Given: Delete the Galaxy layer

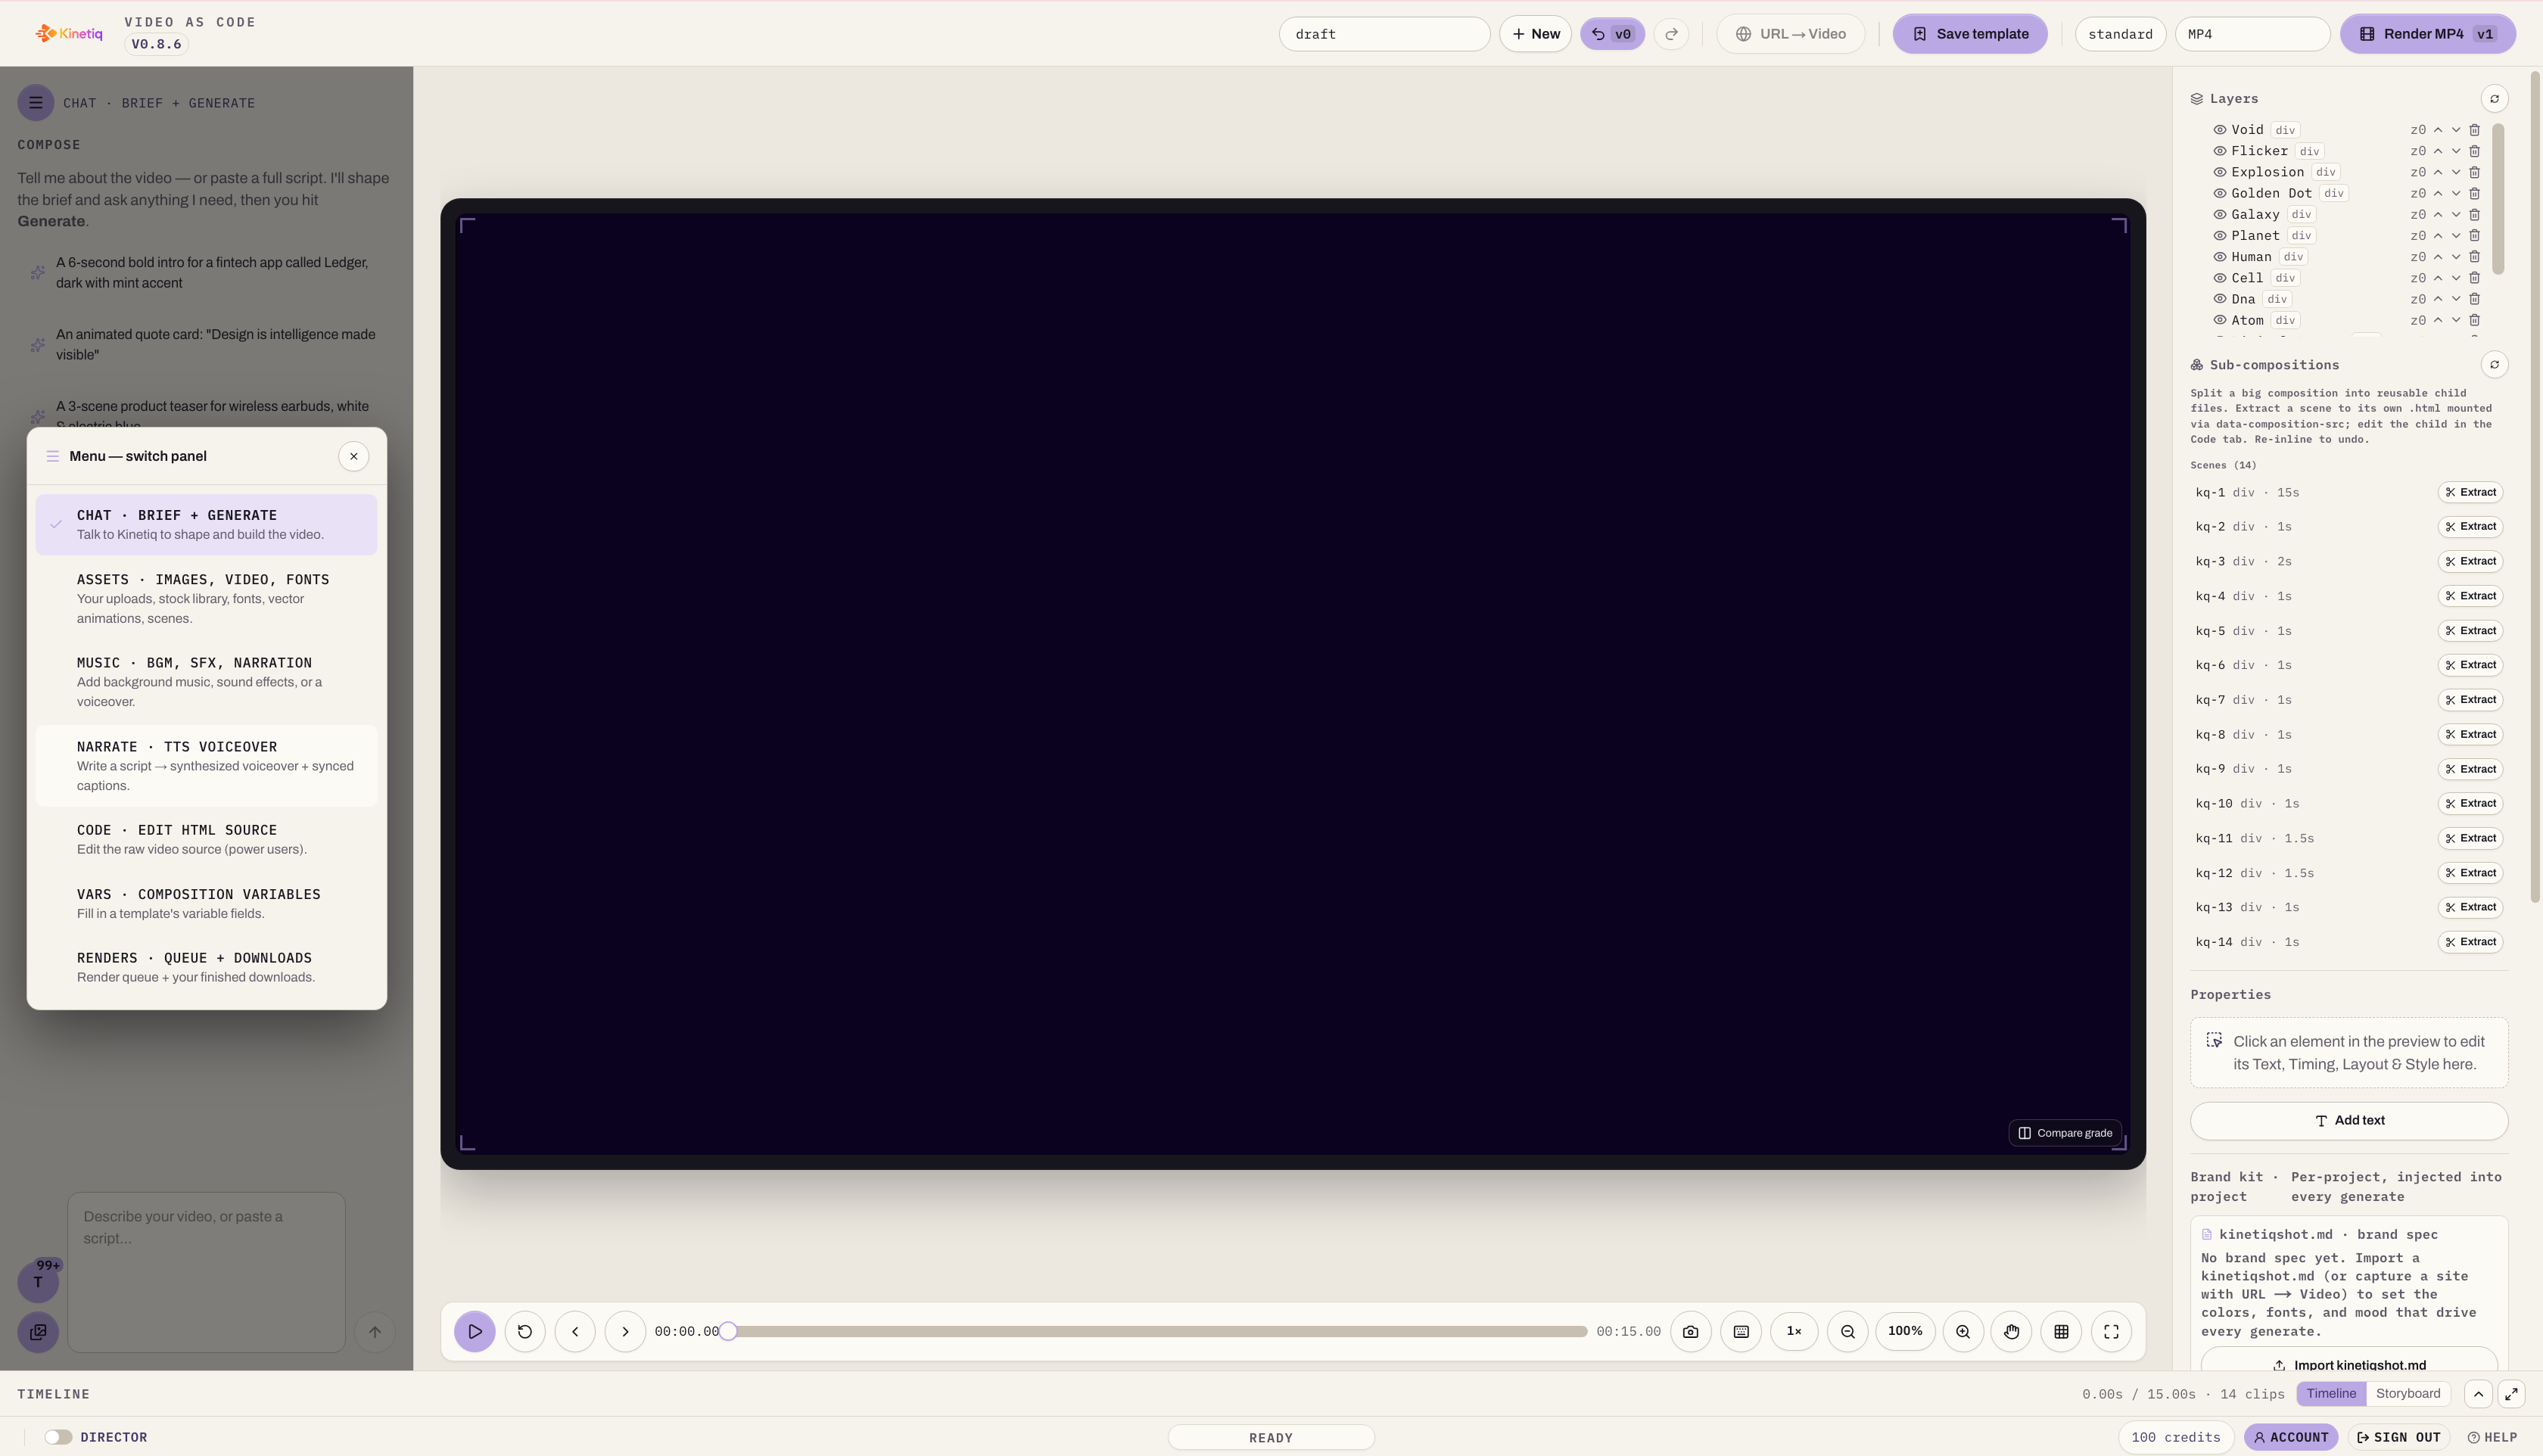Looking at the screenshot, I should click(2474, 214).
